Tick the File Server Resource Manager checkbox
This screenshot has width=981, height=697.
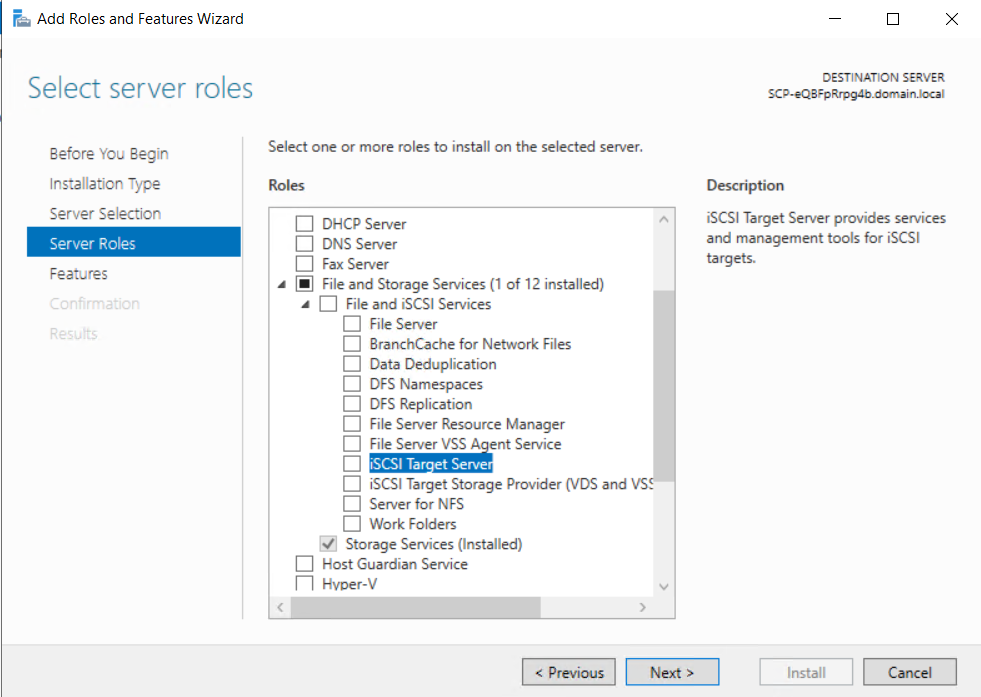352,424
